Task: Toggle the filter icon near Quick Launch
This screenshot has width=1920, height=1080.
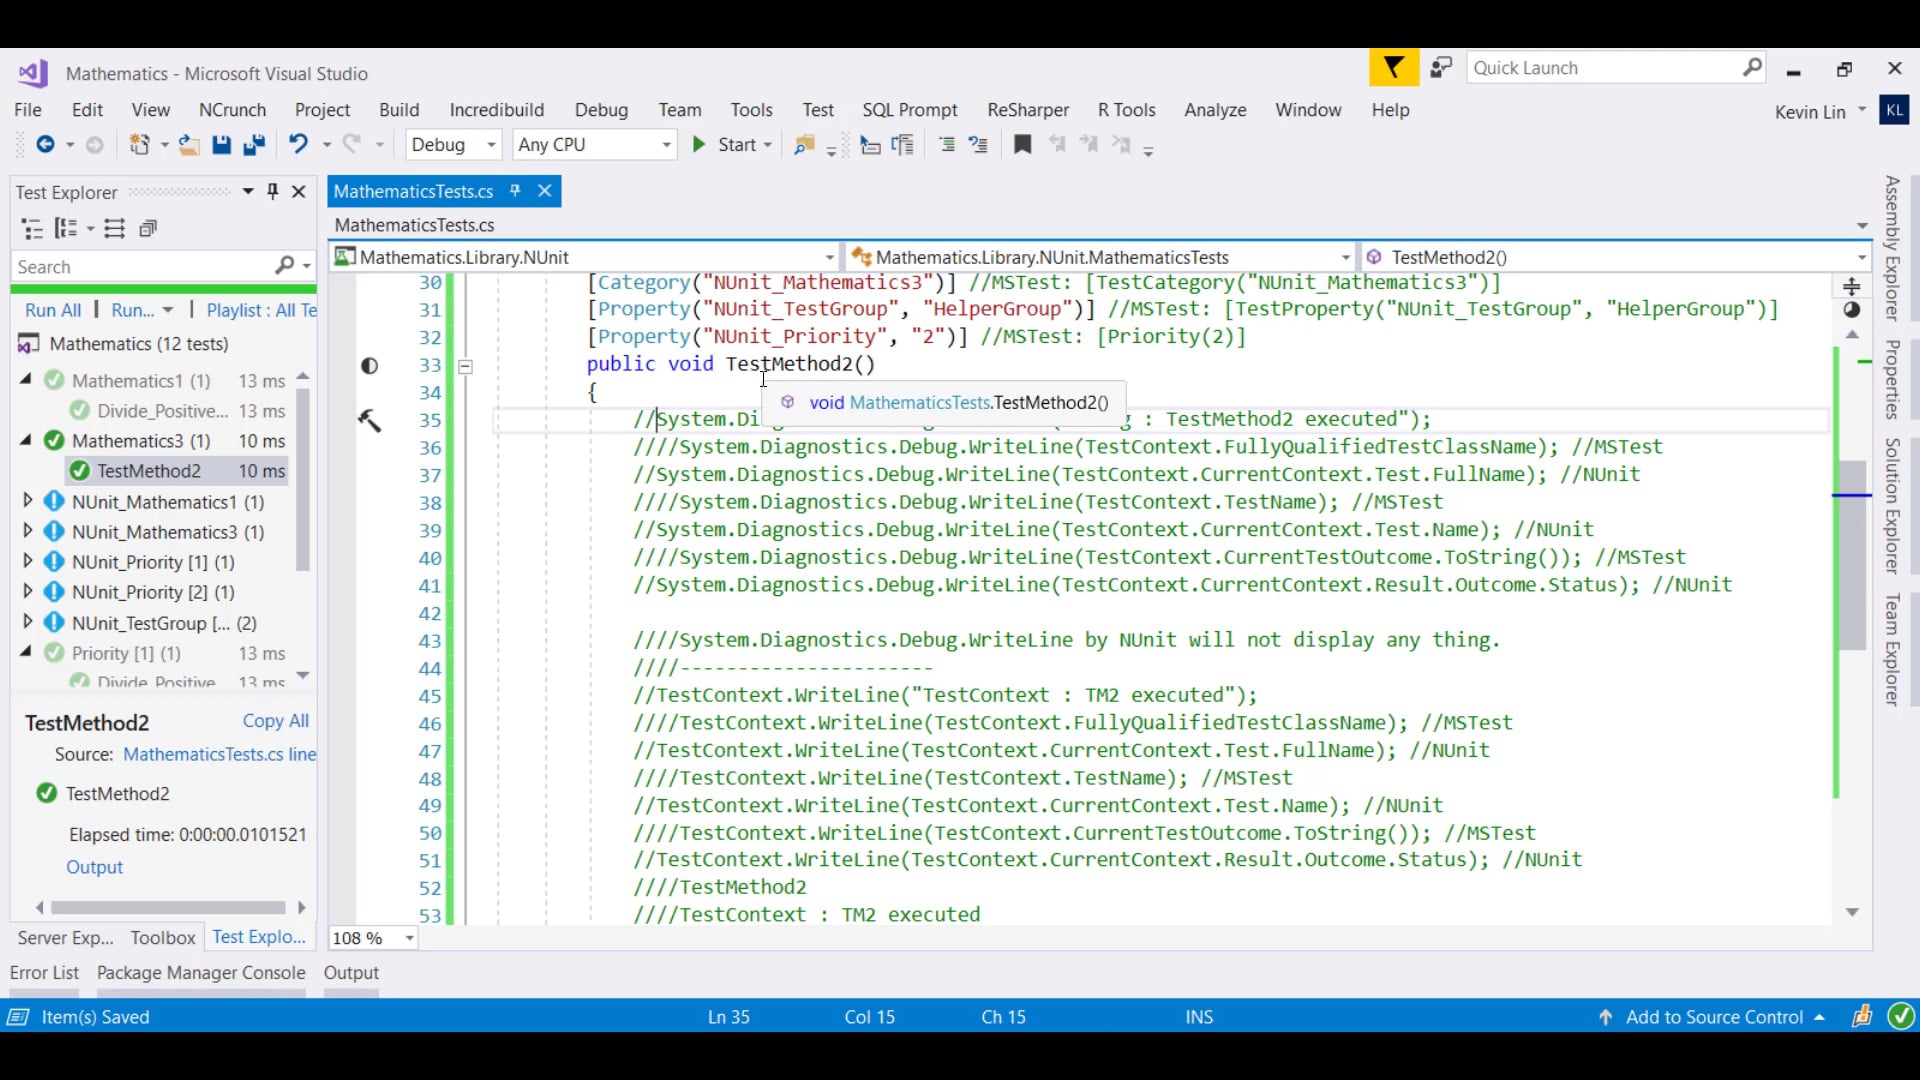Action: point(1393,67)
